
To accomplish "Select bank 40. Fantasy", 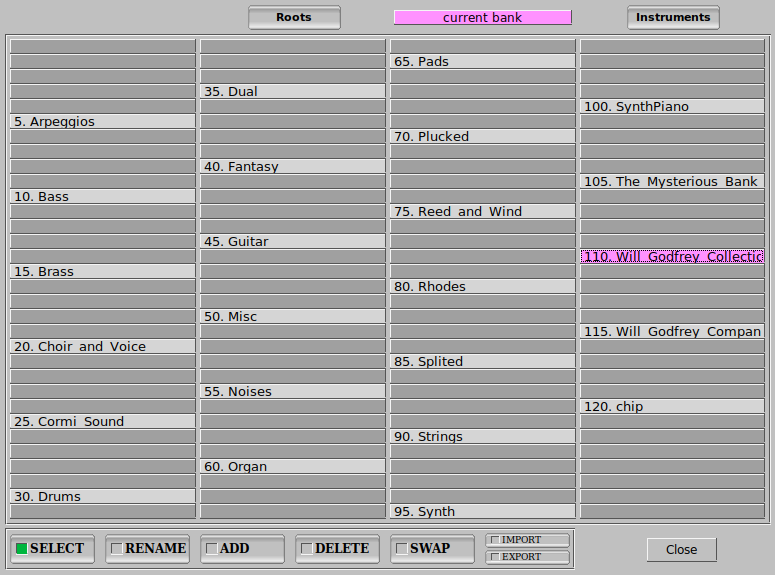I will [x=293, y=167].
